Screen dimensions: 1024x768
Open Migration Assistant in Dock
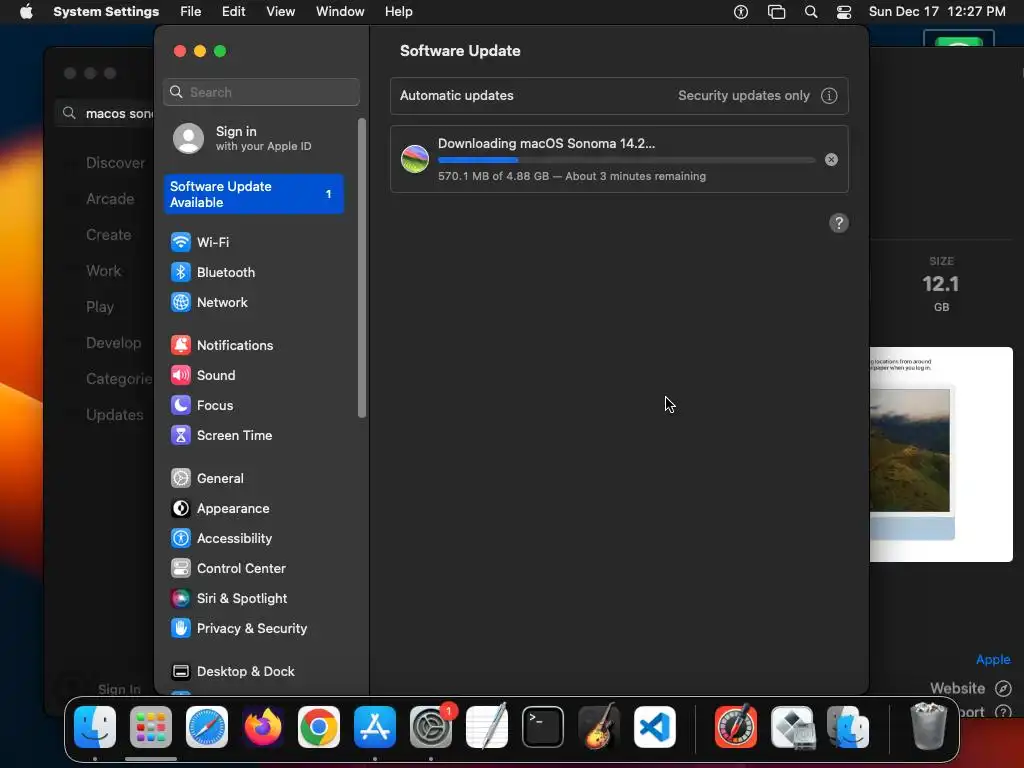[x=848, y=727]
